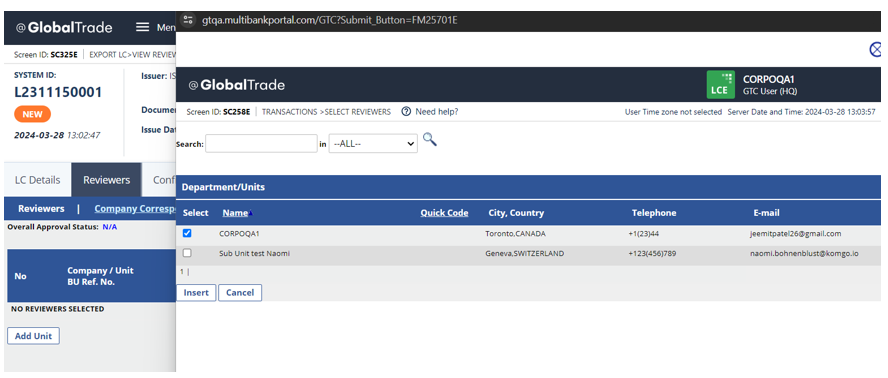Image resolution: width=888 pixels, height=378 pixels.
Task: Click the green LCE logo icon
Action: [x=720, y=84]
